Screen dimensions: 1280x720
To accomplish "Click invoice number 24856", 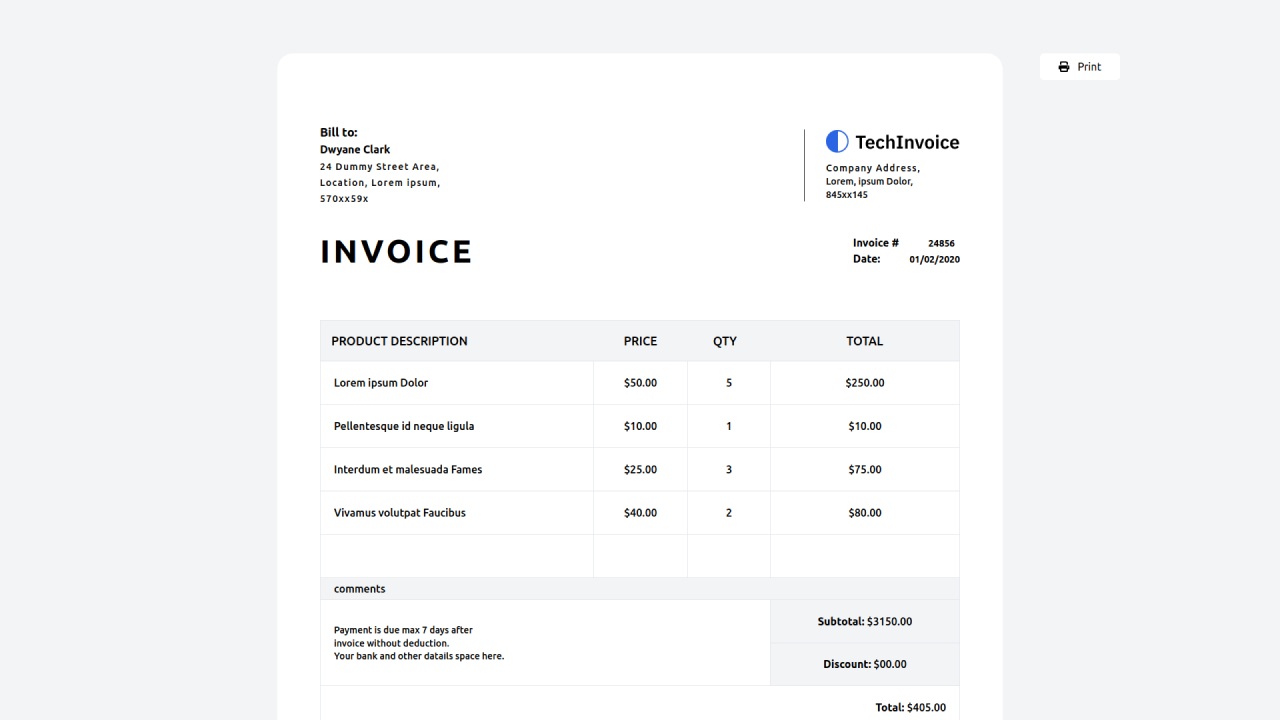I will click(941, 243).
